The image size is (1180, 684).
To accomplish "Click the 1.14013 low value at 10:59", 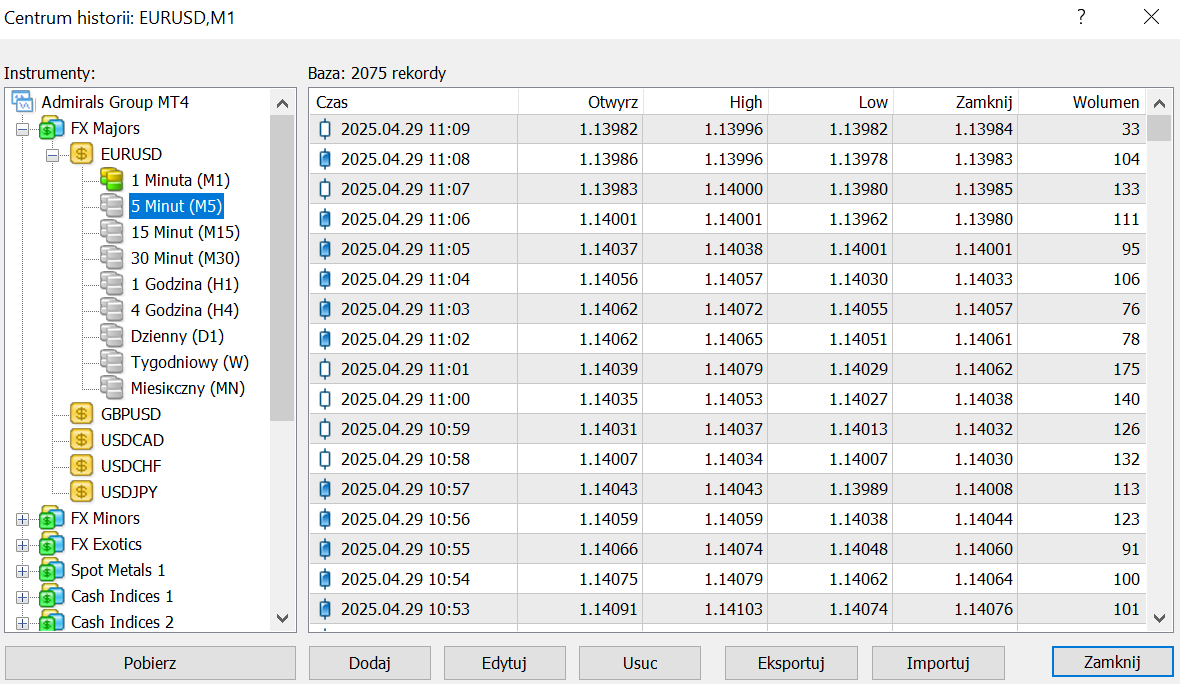I will [x=859, y=429].
